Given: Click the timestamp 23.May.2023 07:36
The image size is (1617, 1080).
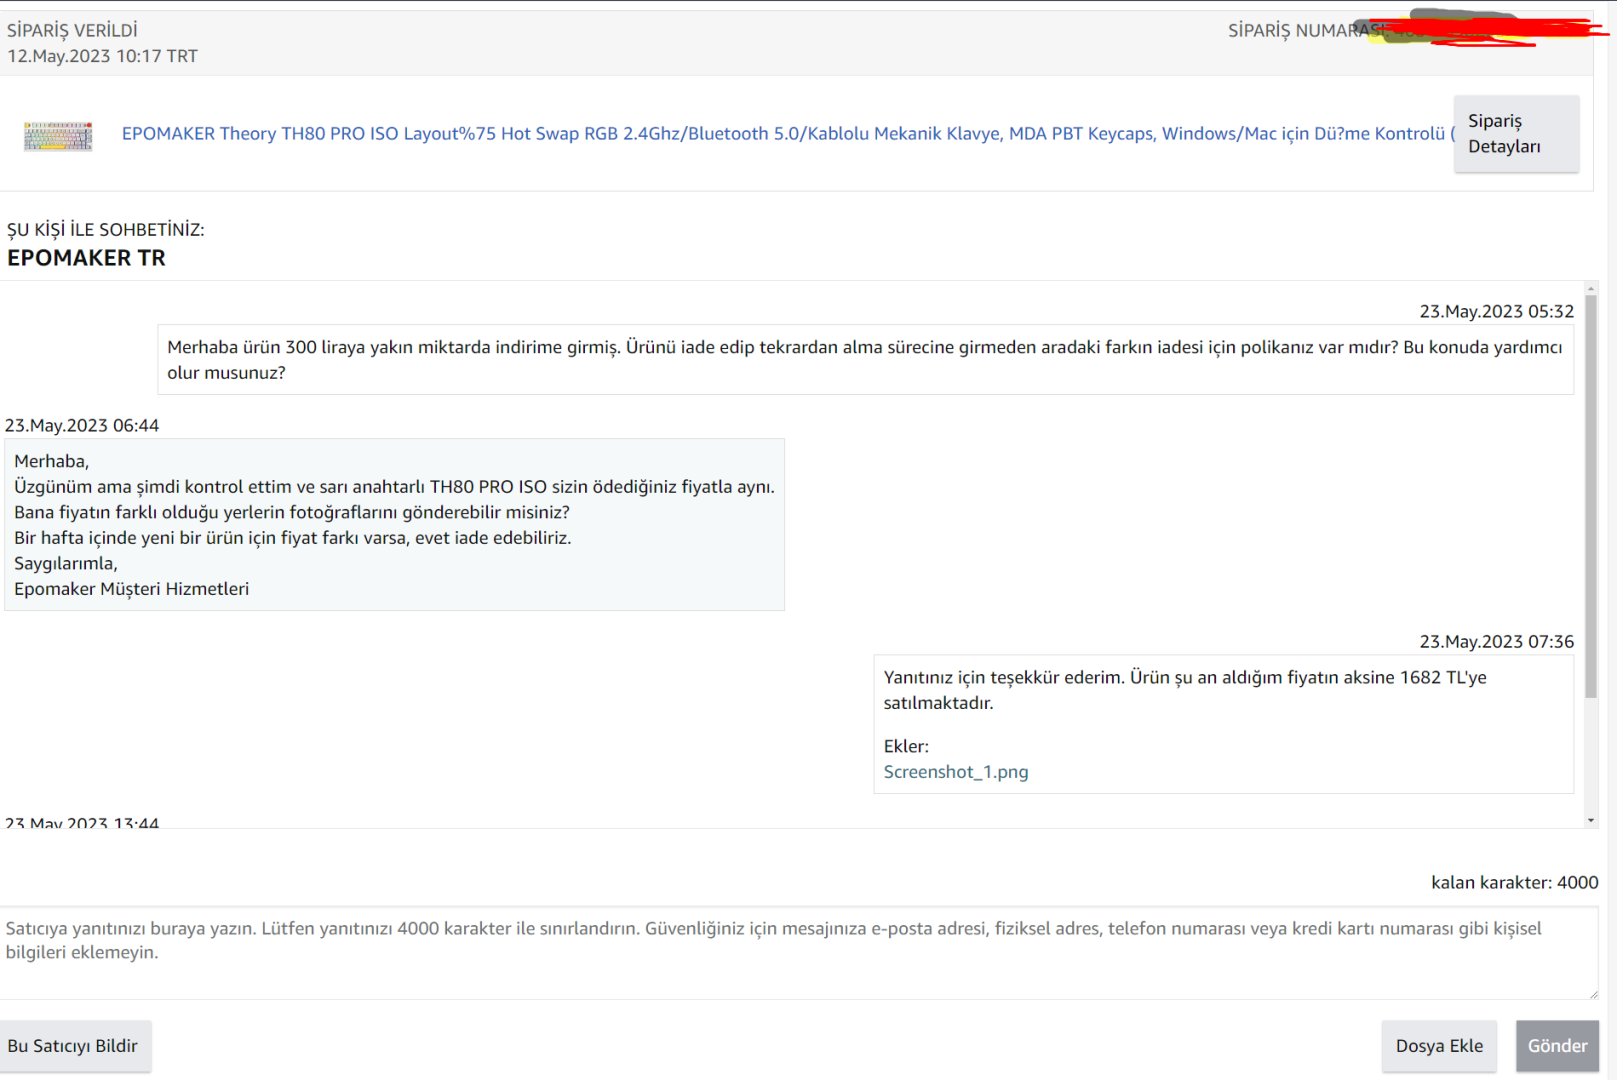Looking at the screenshot, I should click(x=1497, y=642).
